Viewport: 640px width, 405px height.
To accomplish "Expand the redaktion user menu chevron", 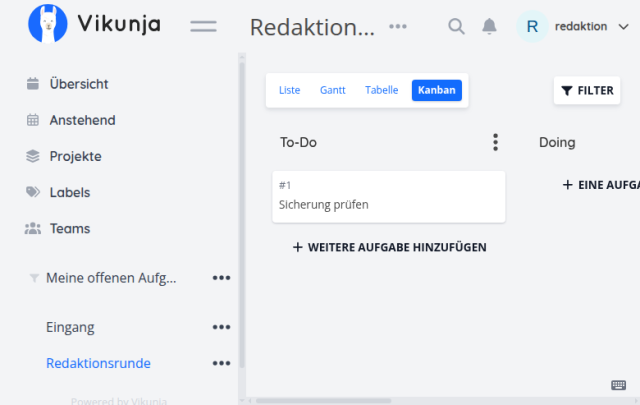I will point(623,27).
